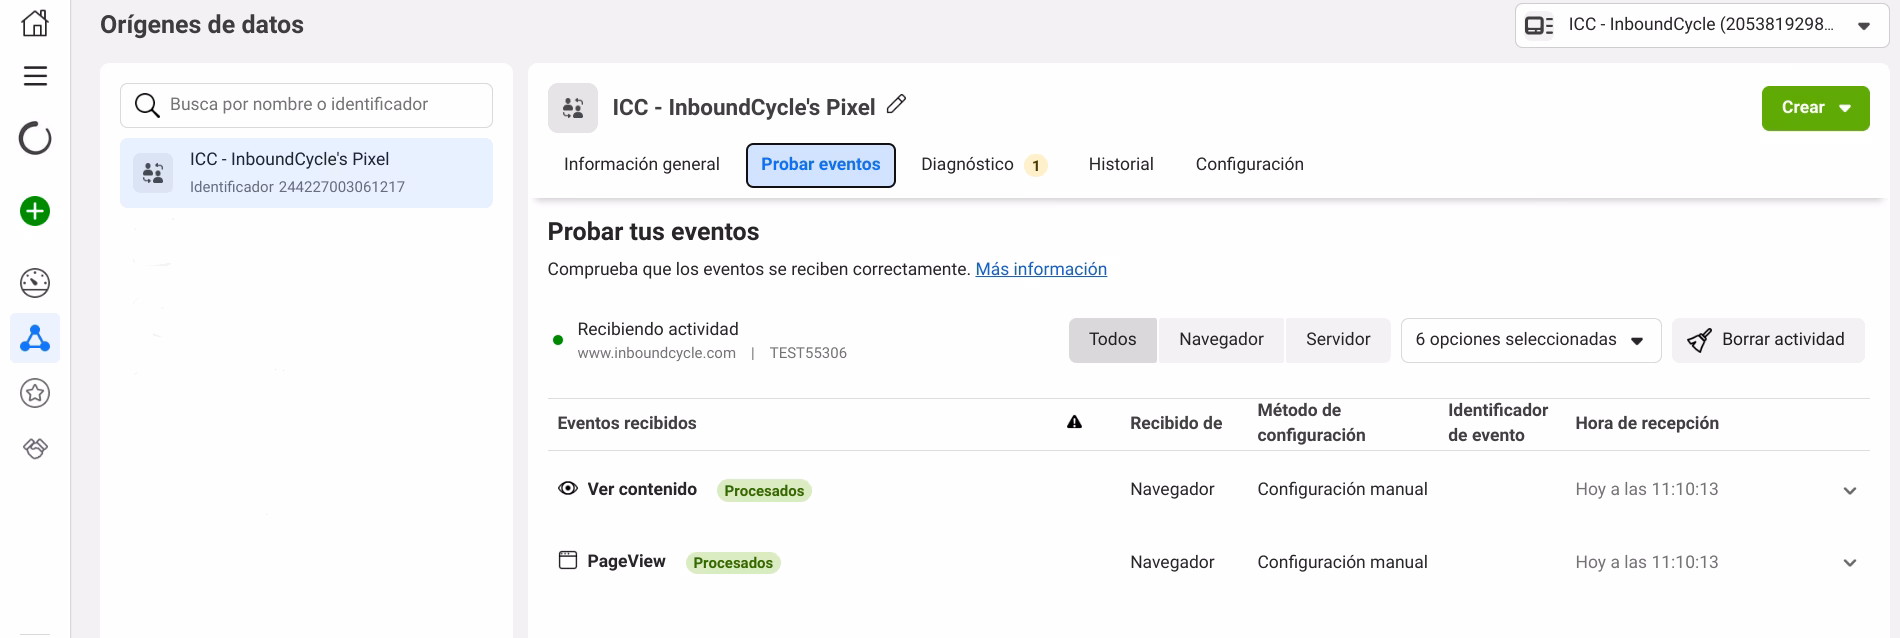Click the search magnifier icon

click(x=147, y=105)
